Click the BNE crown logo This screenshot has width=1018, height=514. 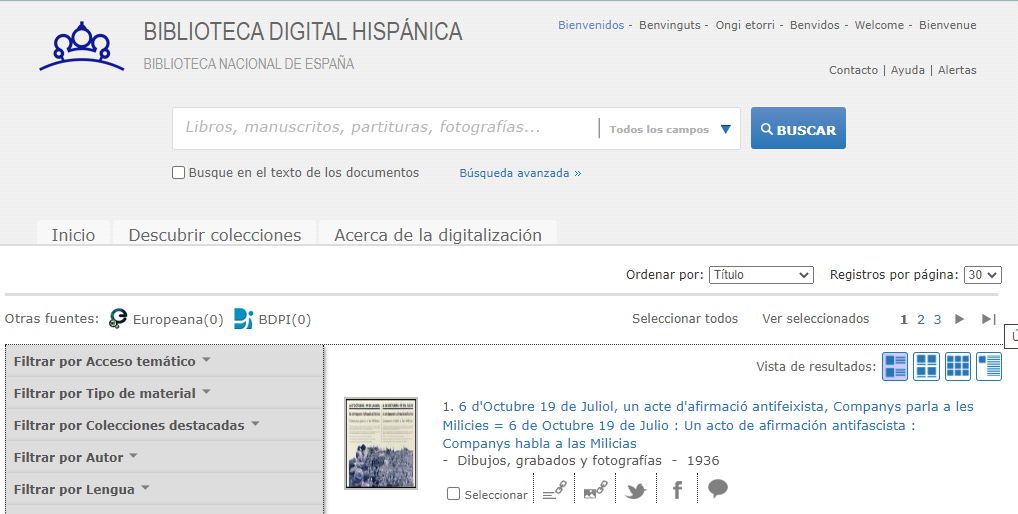coord(82,46)
